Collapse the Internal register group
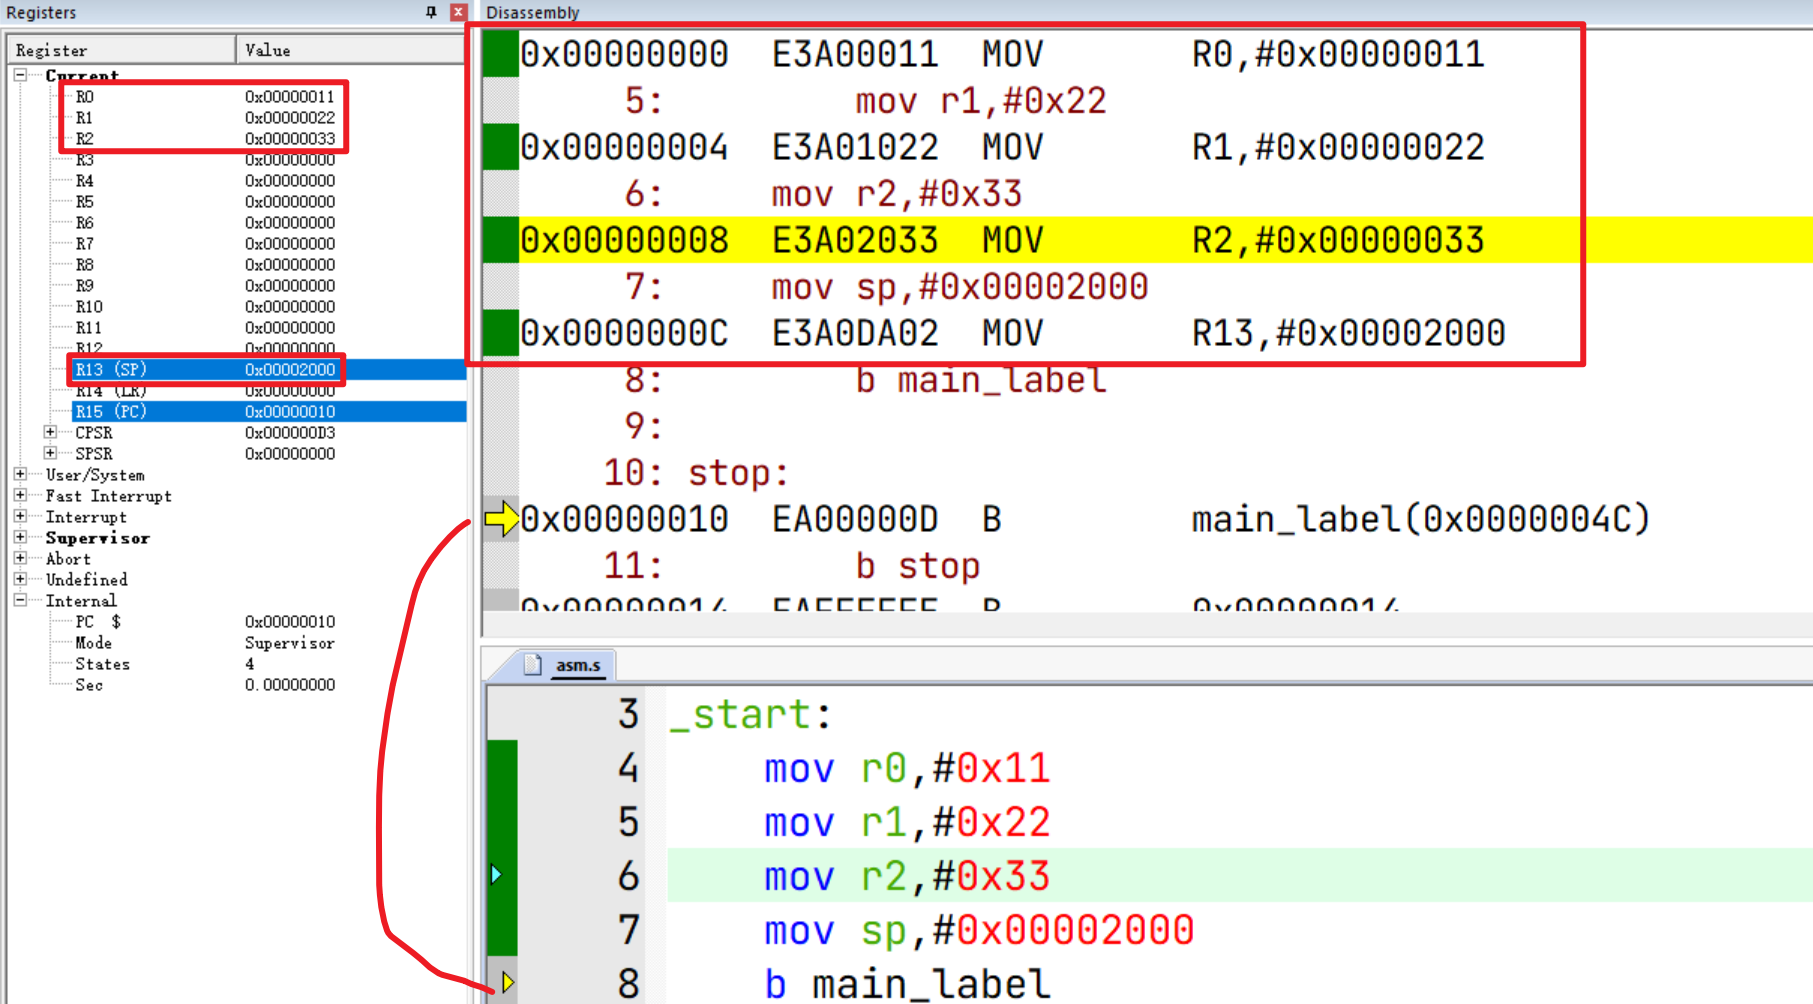Image resolution: width=1813 pixels, height=1004 pixels. tap(20, 600)
